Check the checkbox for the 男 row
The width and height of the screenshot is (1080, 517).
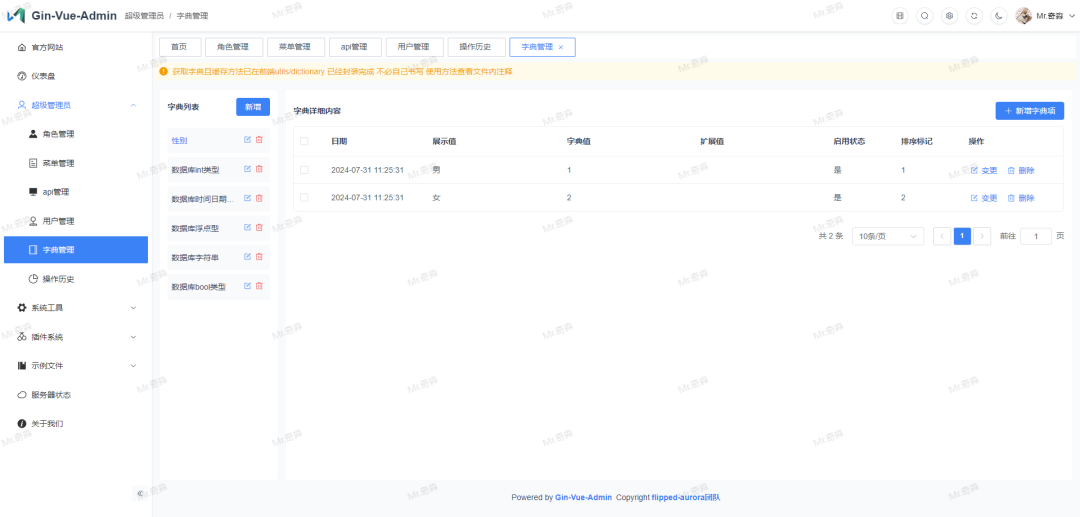(x=305, y=170)
